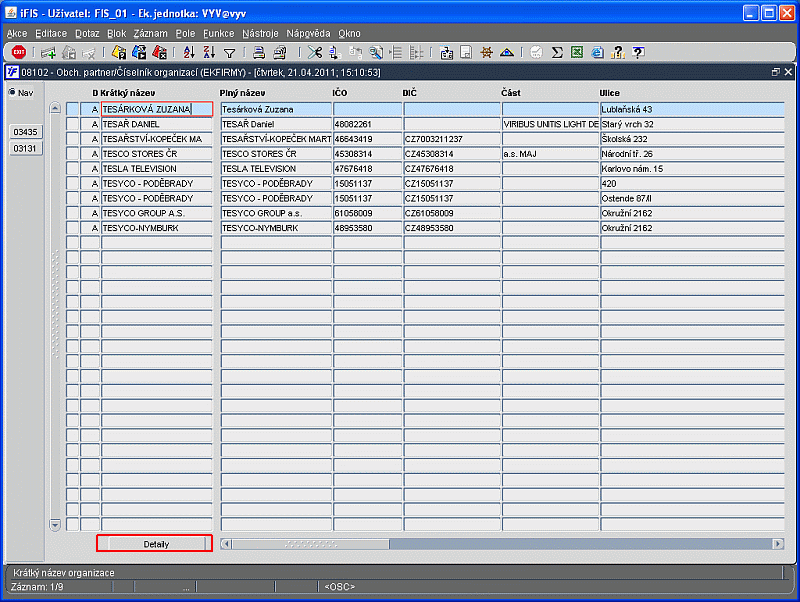Click the magnifier search icon in toolbar

pos(376,52)
